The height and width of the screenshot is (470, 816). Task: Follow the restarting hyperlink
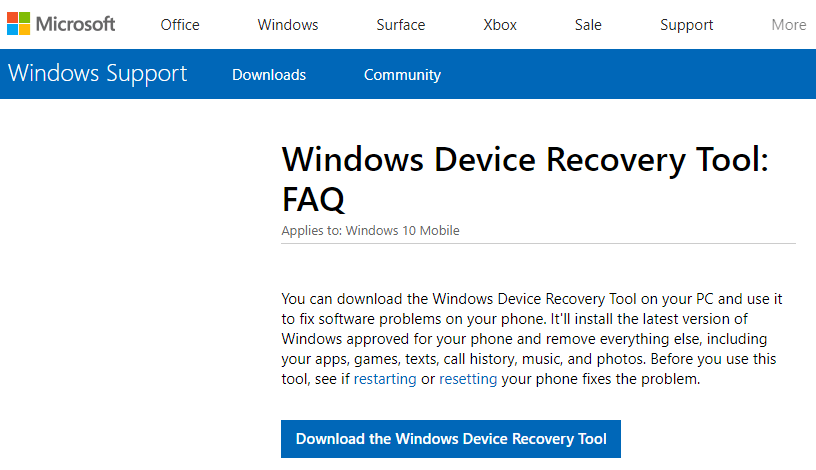385,379
